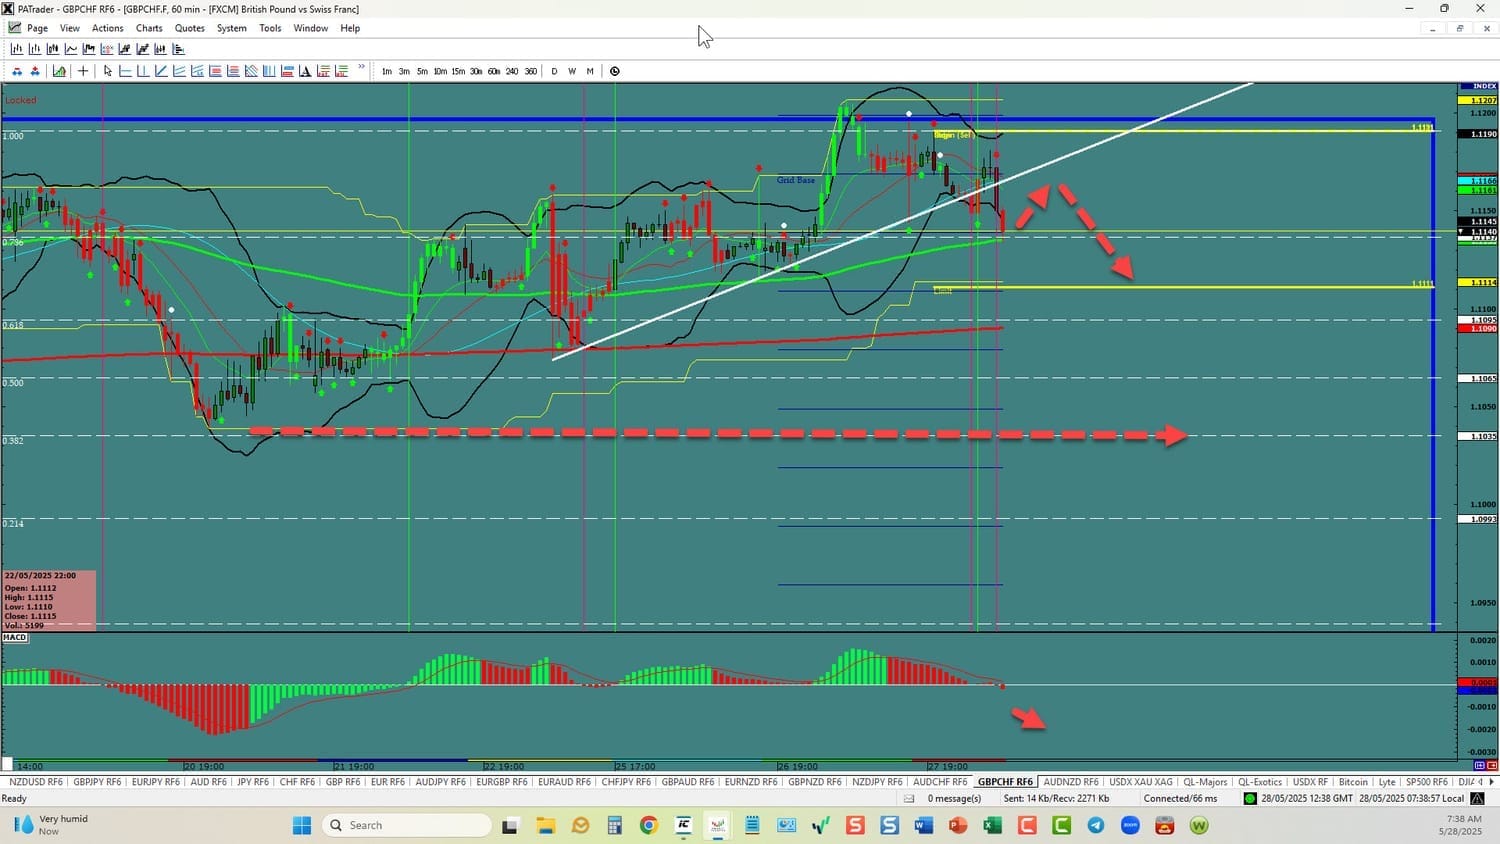
Task: Open the Actions menu
Action: point(108,28)
